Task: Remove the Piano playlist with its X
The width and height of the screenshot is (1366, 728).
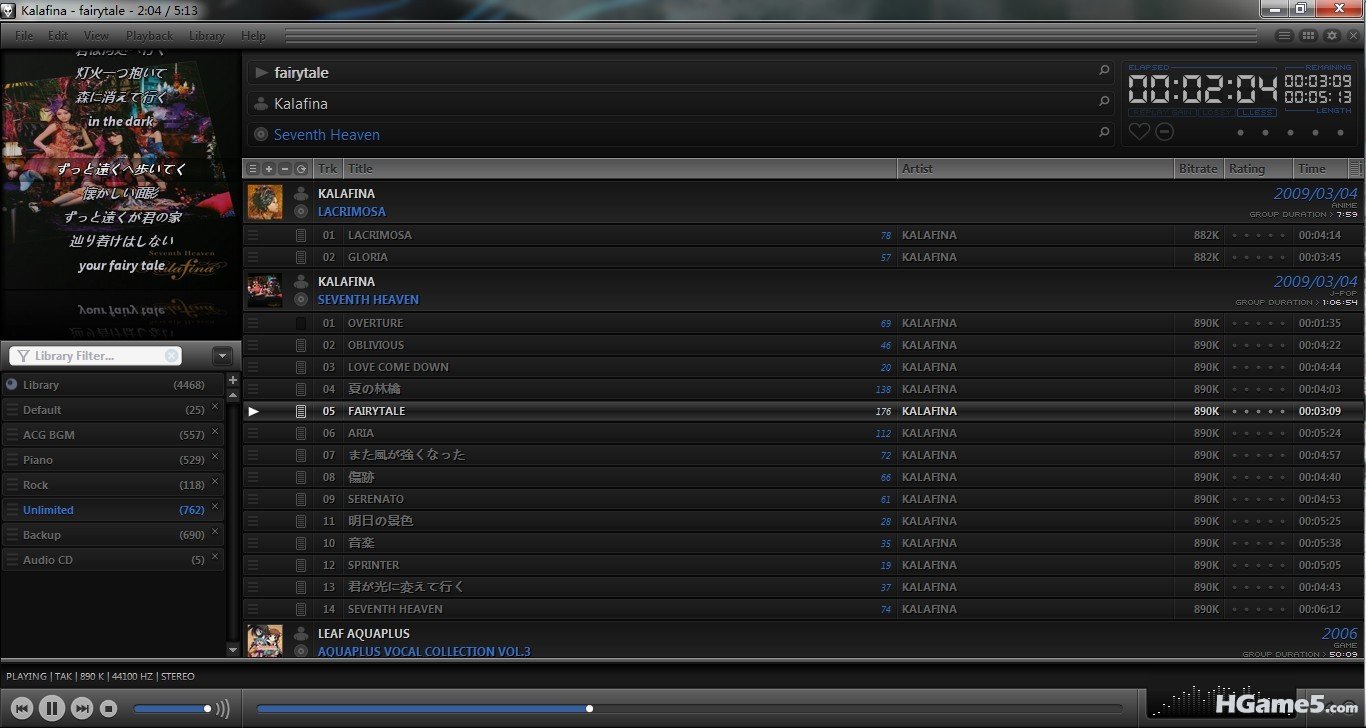Action: (215, 456)
